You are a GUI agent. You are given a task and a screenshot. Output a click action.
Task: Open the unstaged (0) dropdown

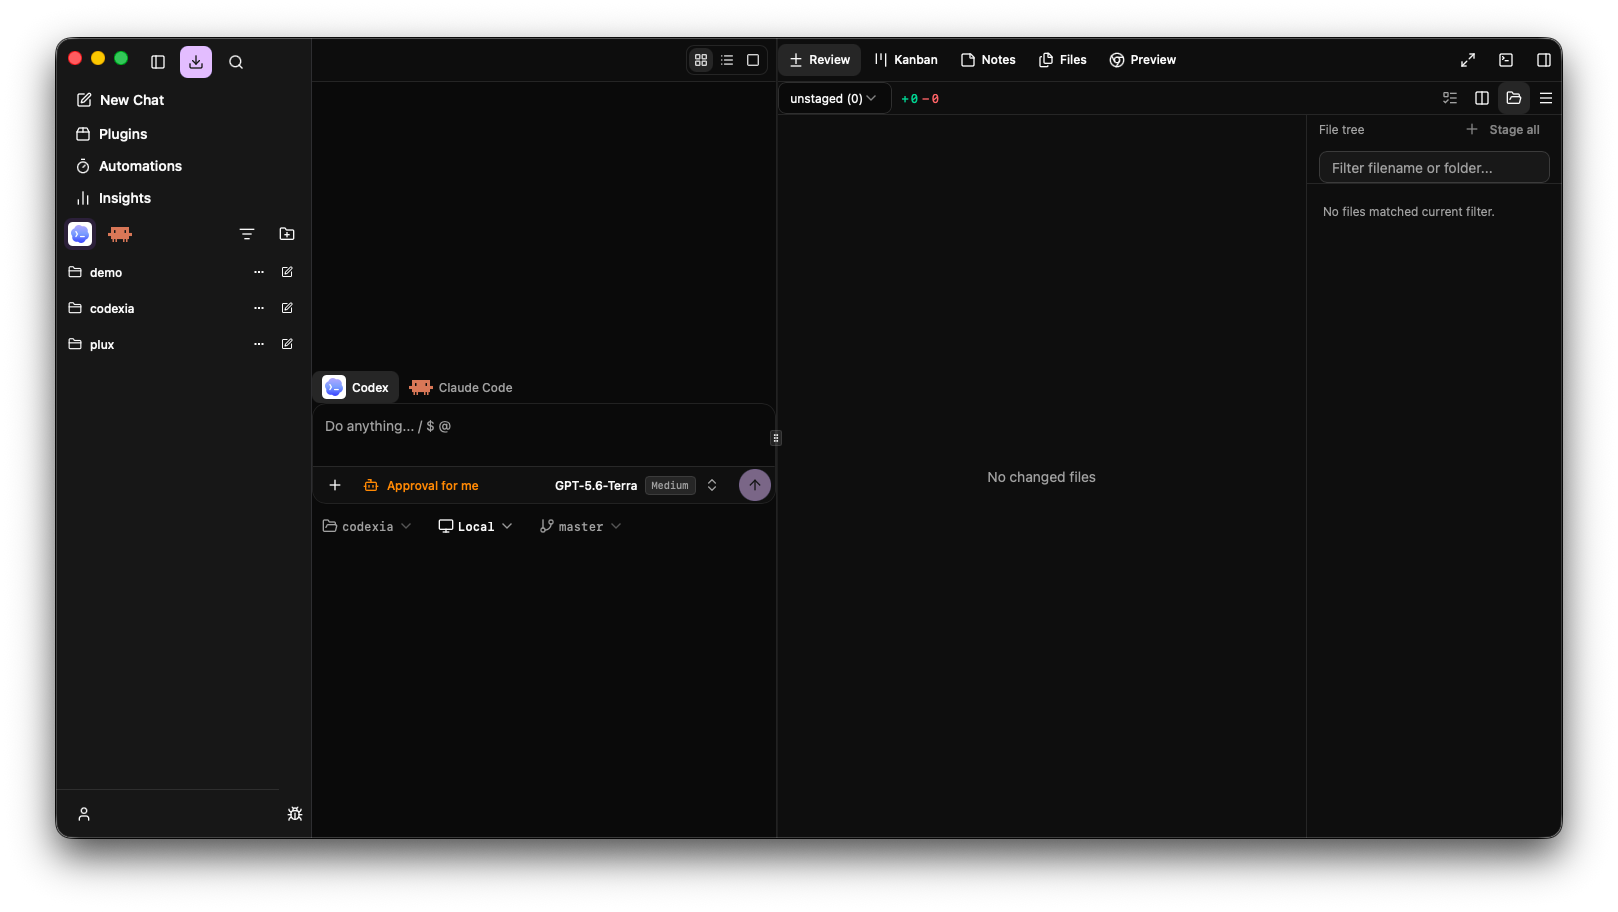(x=833, y=98)
